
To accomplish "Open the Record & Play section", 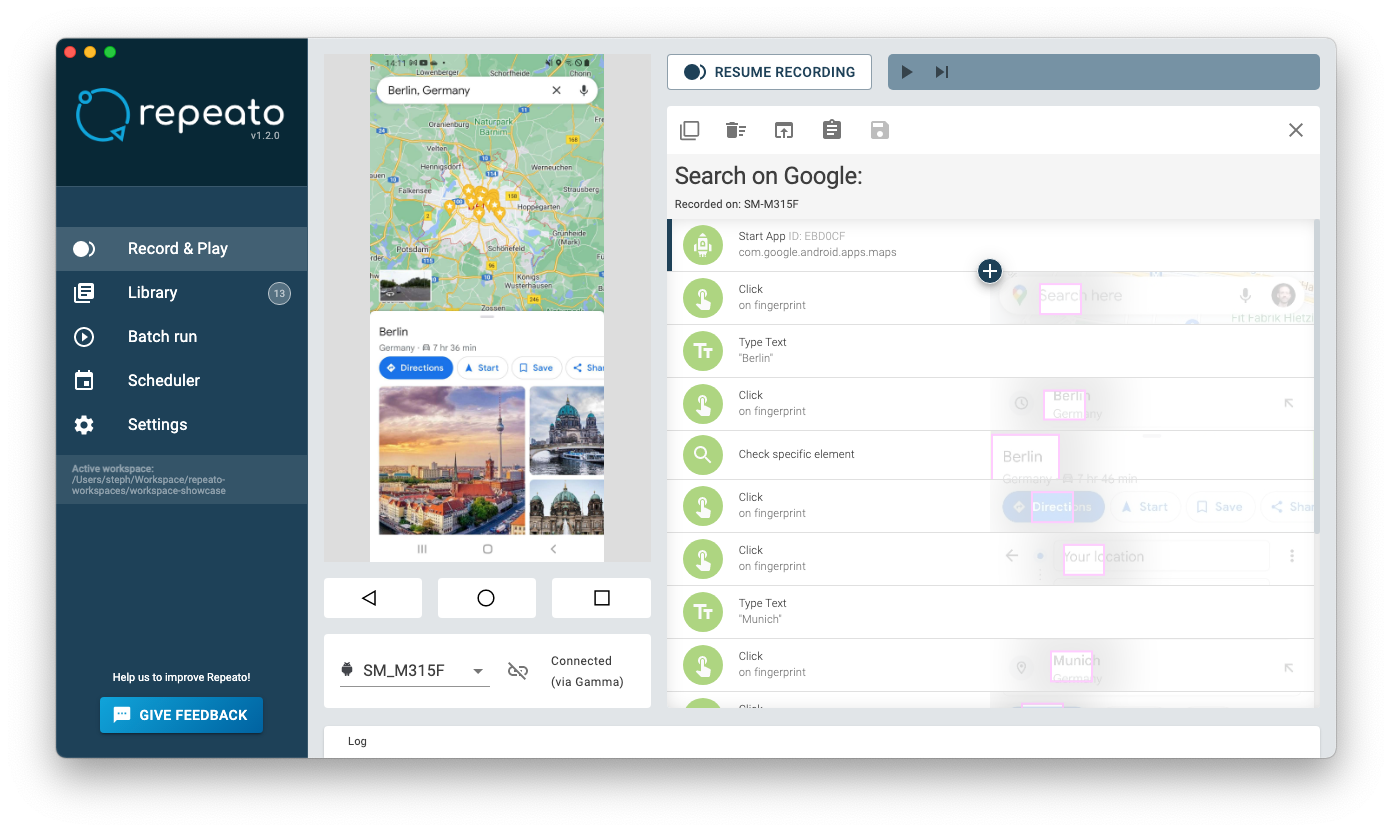I will point(182,249).
